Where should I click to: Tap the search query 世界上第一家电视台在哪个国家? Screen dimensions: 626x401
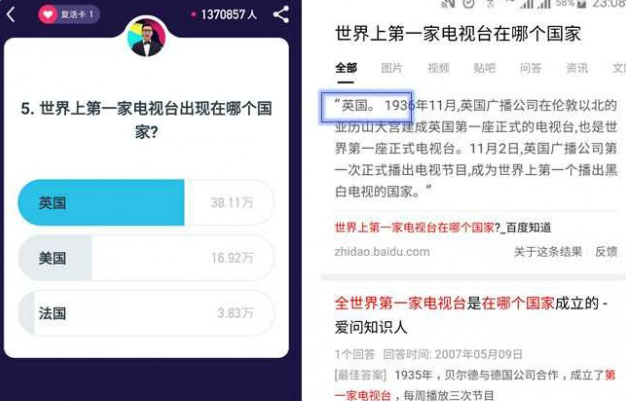(x=458, y=34)
